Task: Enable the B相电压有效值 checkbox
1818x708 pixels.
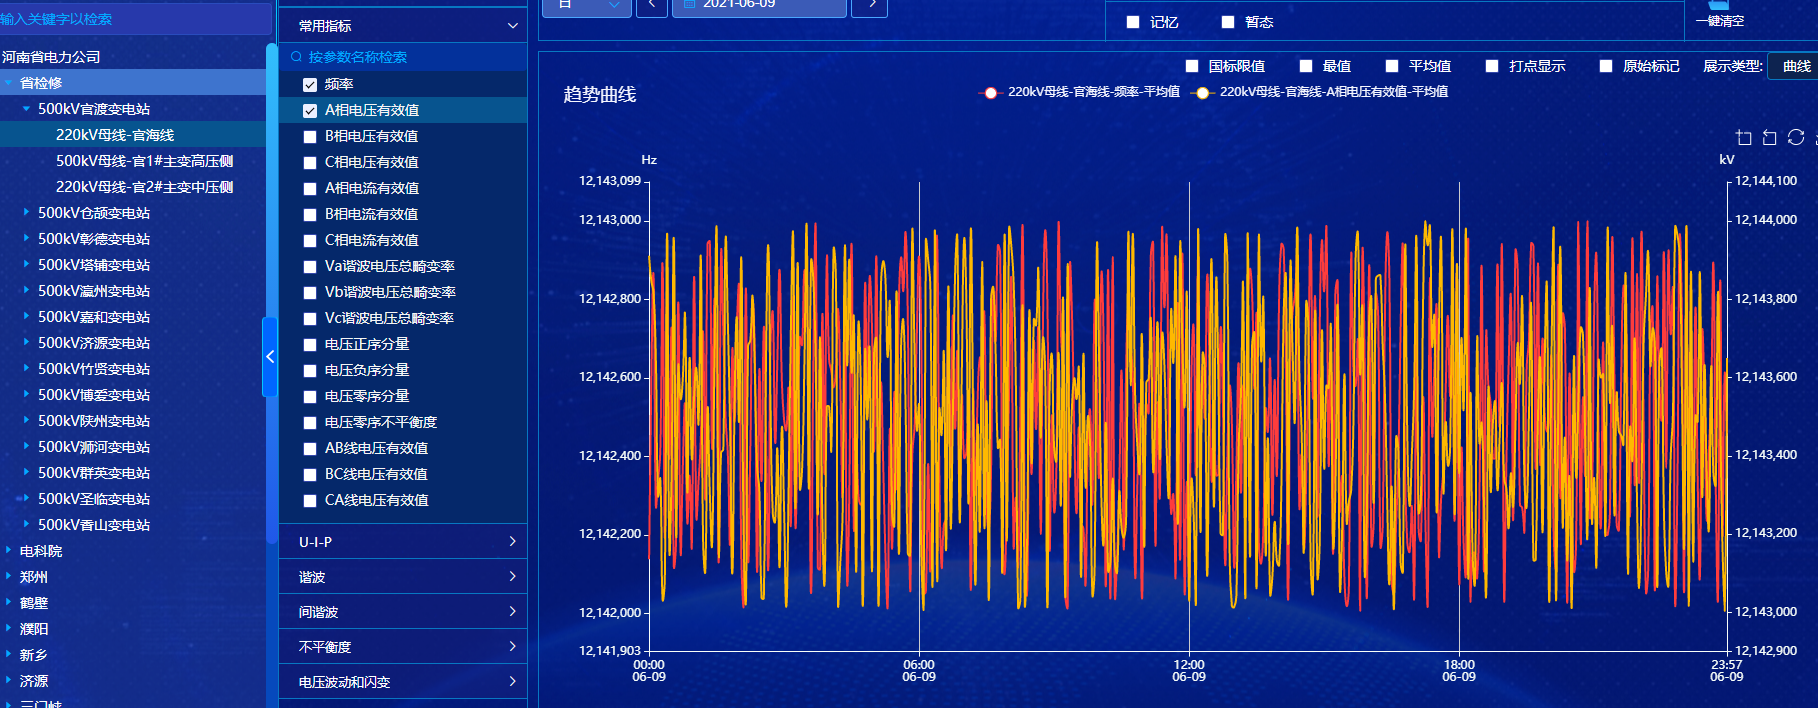Action: [310, 137]
